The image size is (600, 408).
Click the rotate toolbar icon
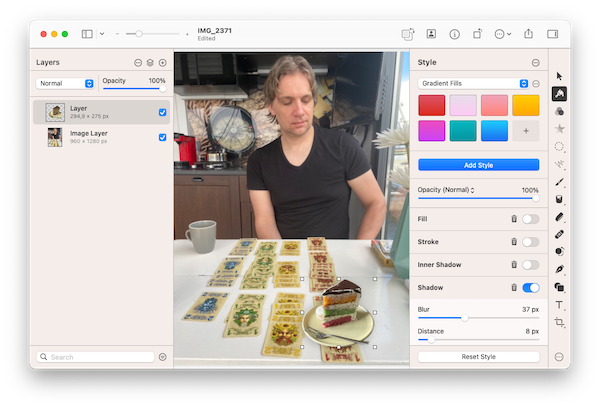pos(477,34)
